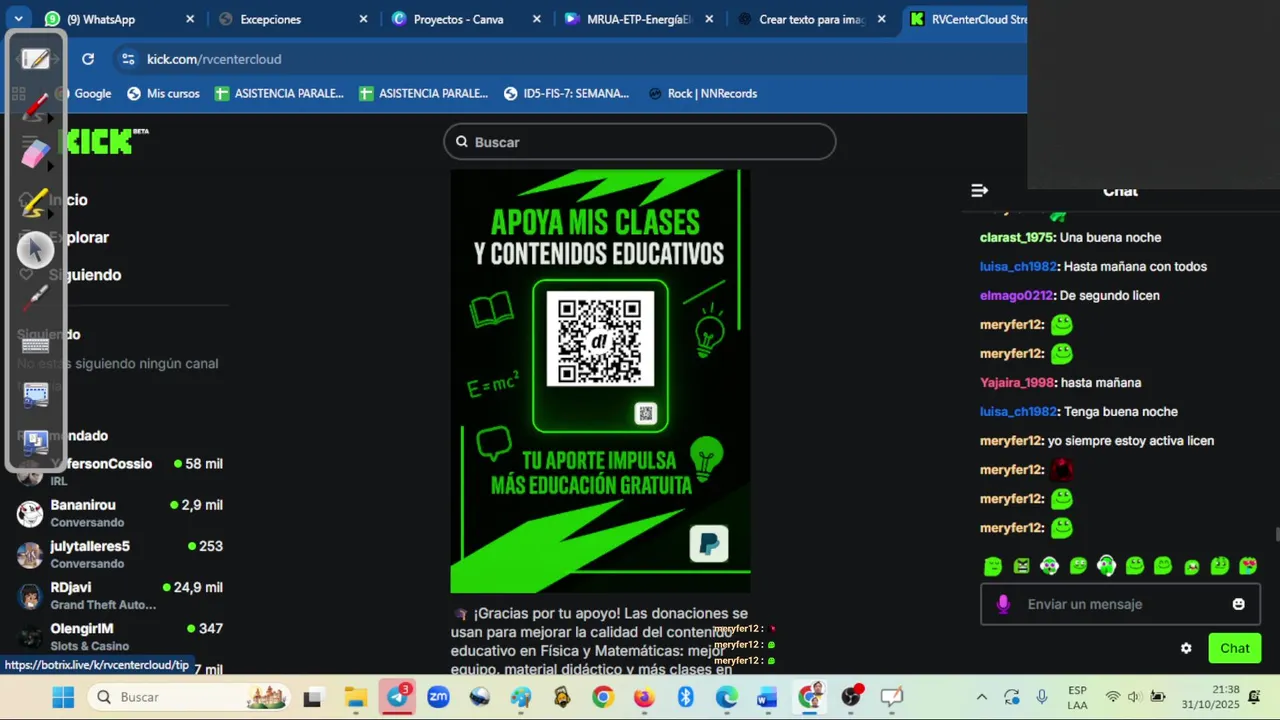Switch to the Proyectos - Canva tab
Image resolution: width=1280 pixels, height=720 pixels.
pos(466,19)
